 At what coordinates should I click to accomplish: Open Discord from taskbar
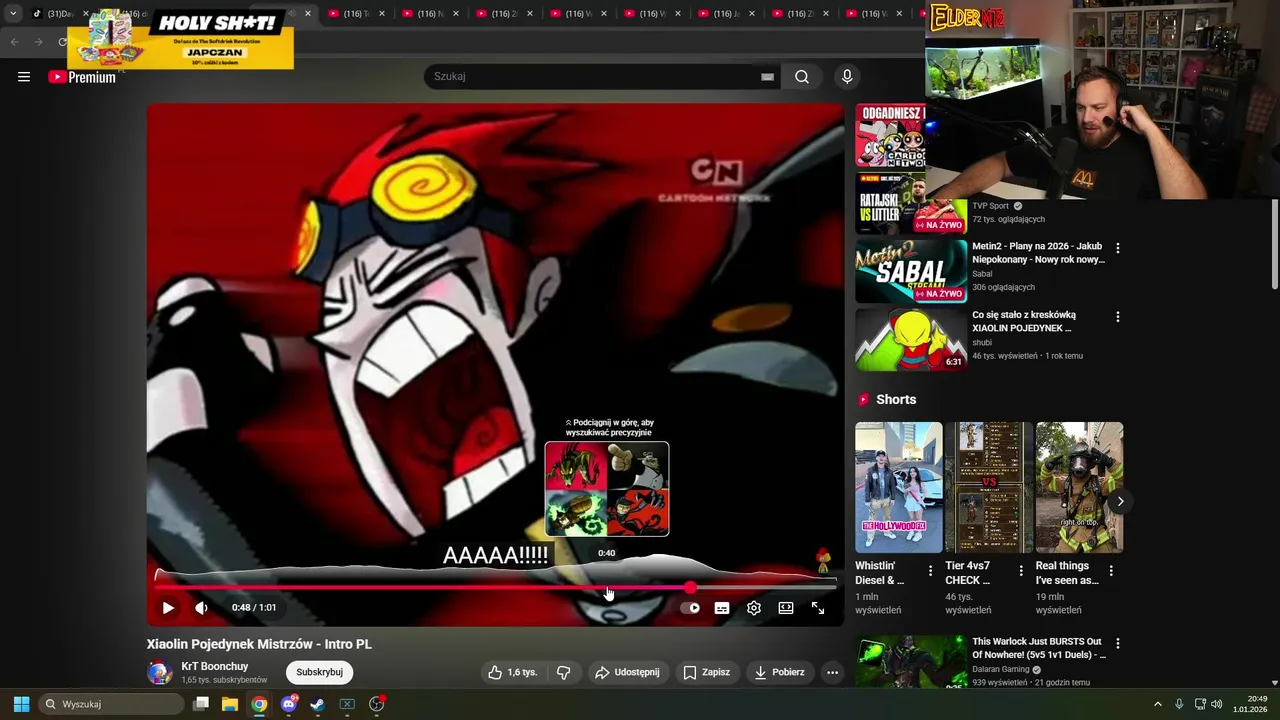289,704
